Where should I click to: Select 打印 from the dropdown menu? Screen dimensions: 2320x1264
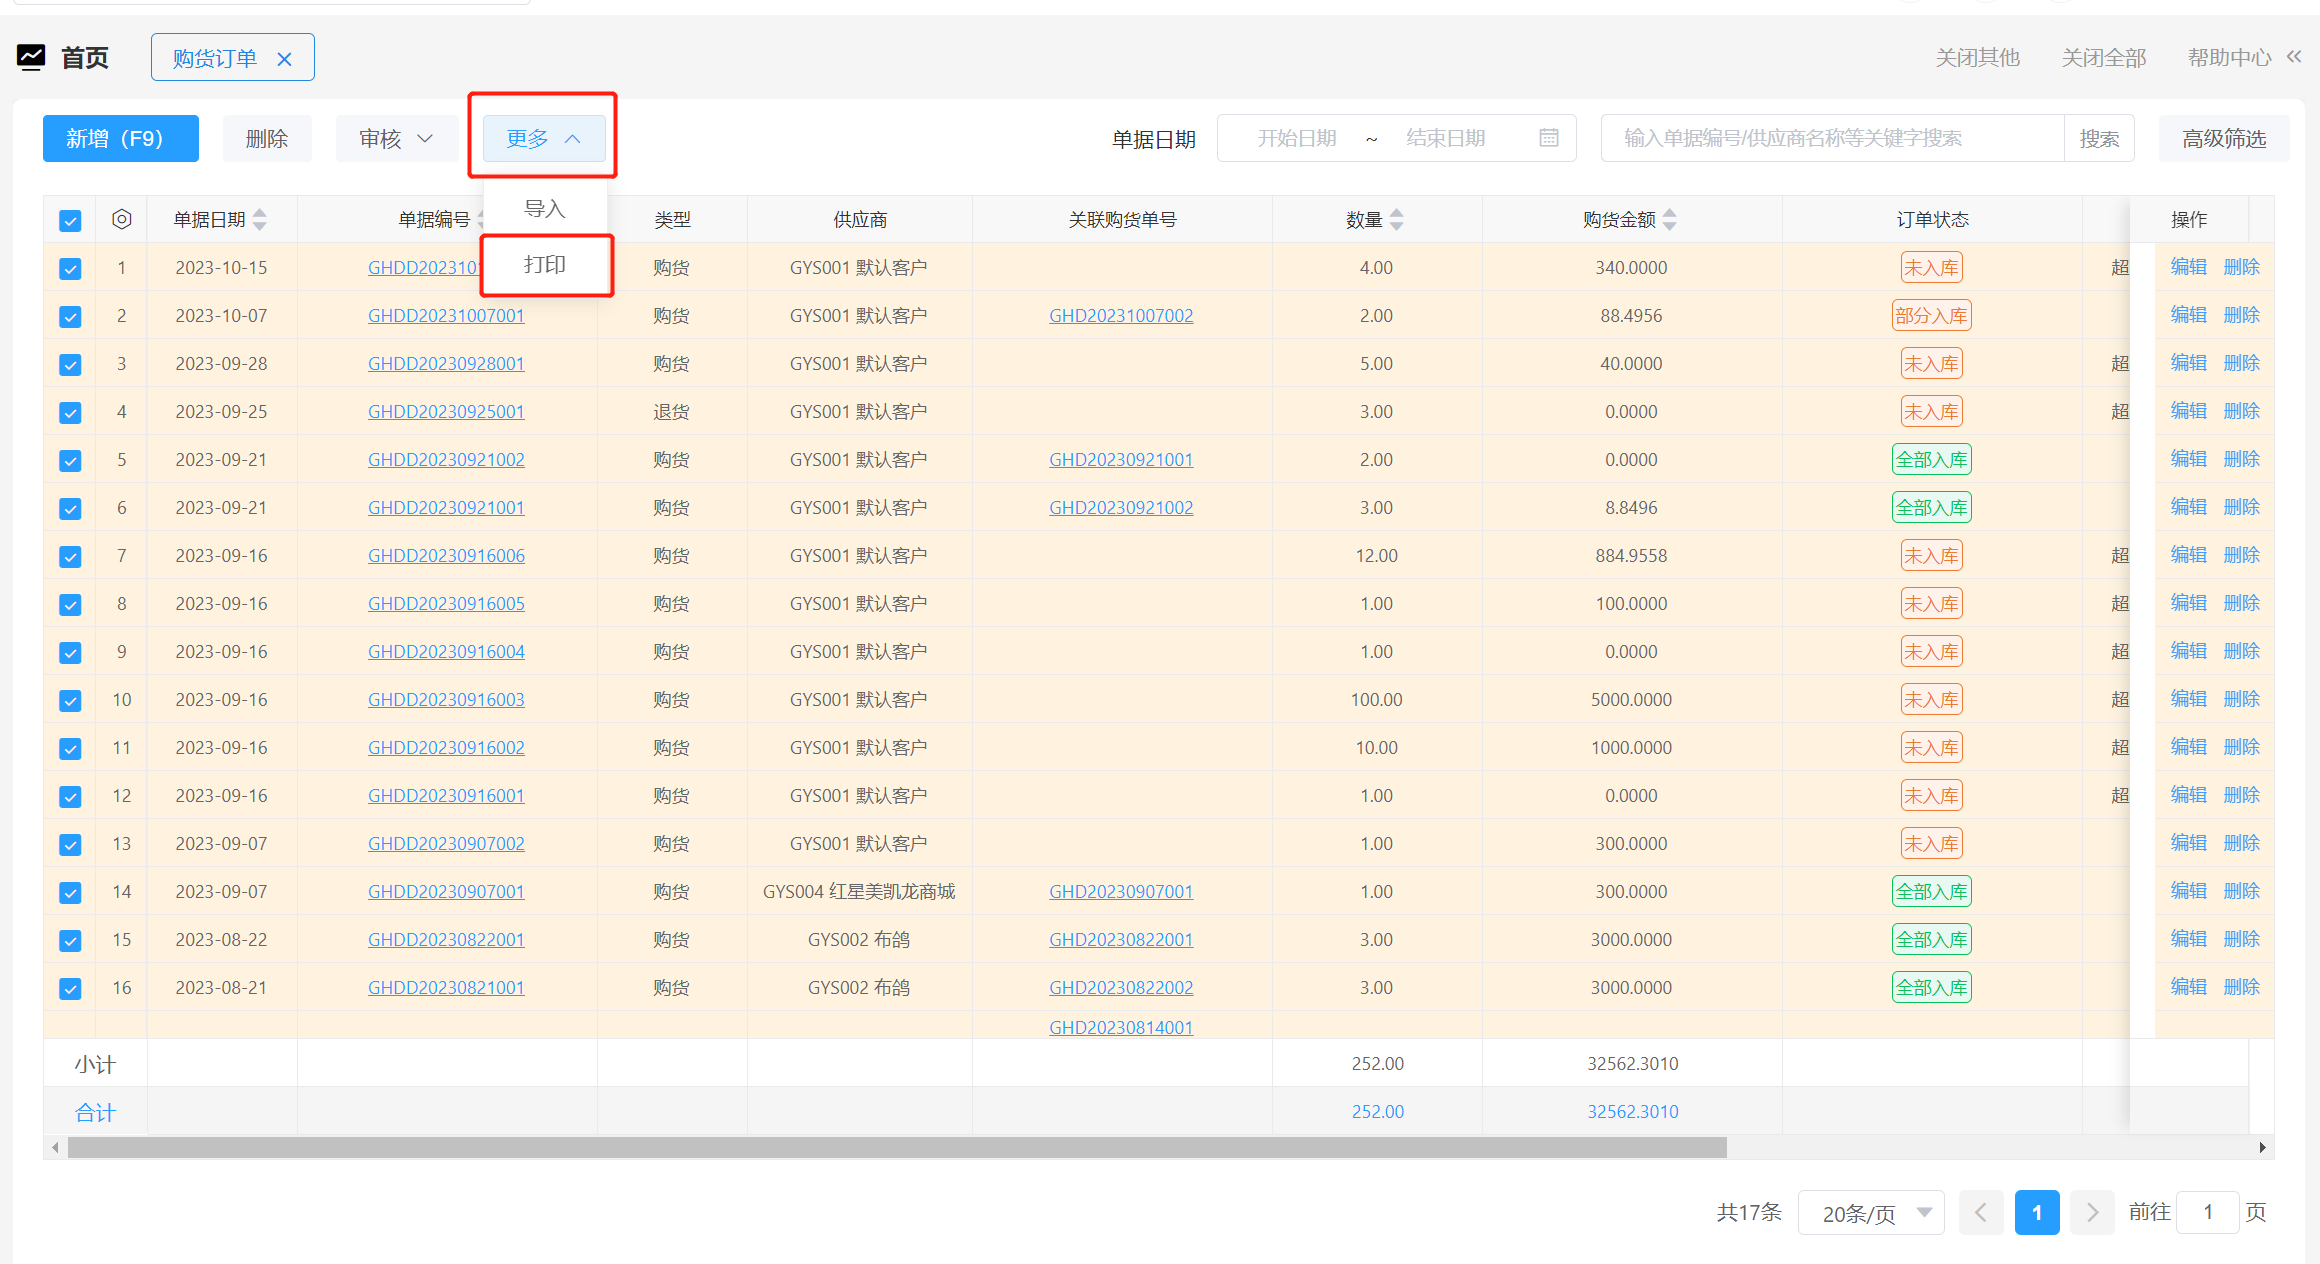coord(545,265)
